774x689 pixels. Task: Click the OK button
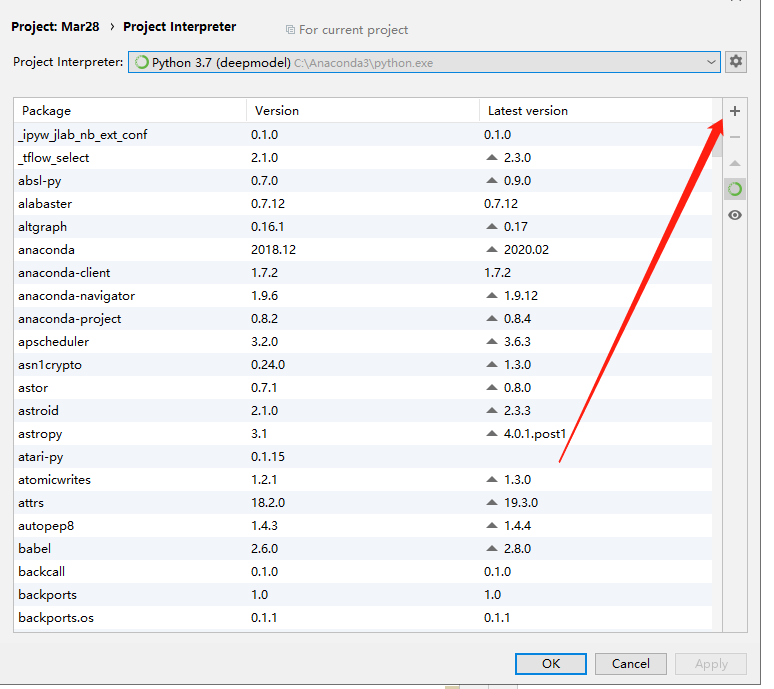pos(551,664)
